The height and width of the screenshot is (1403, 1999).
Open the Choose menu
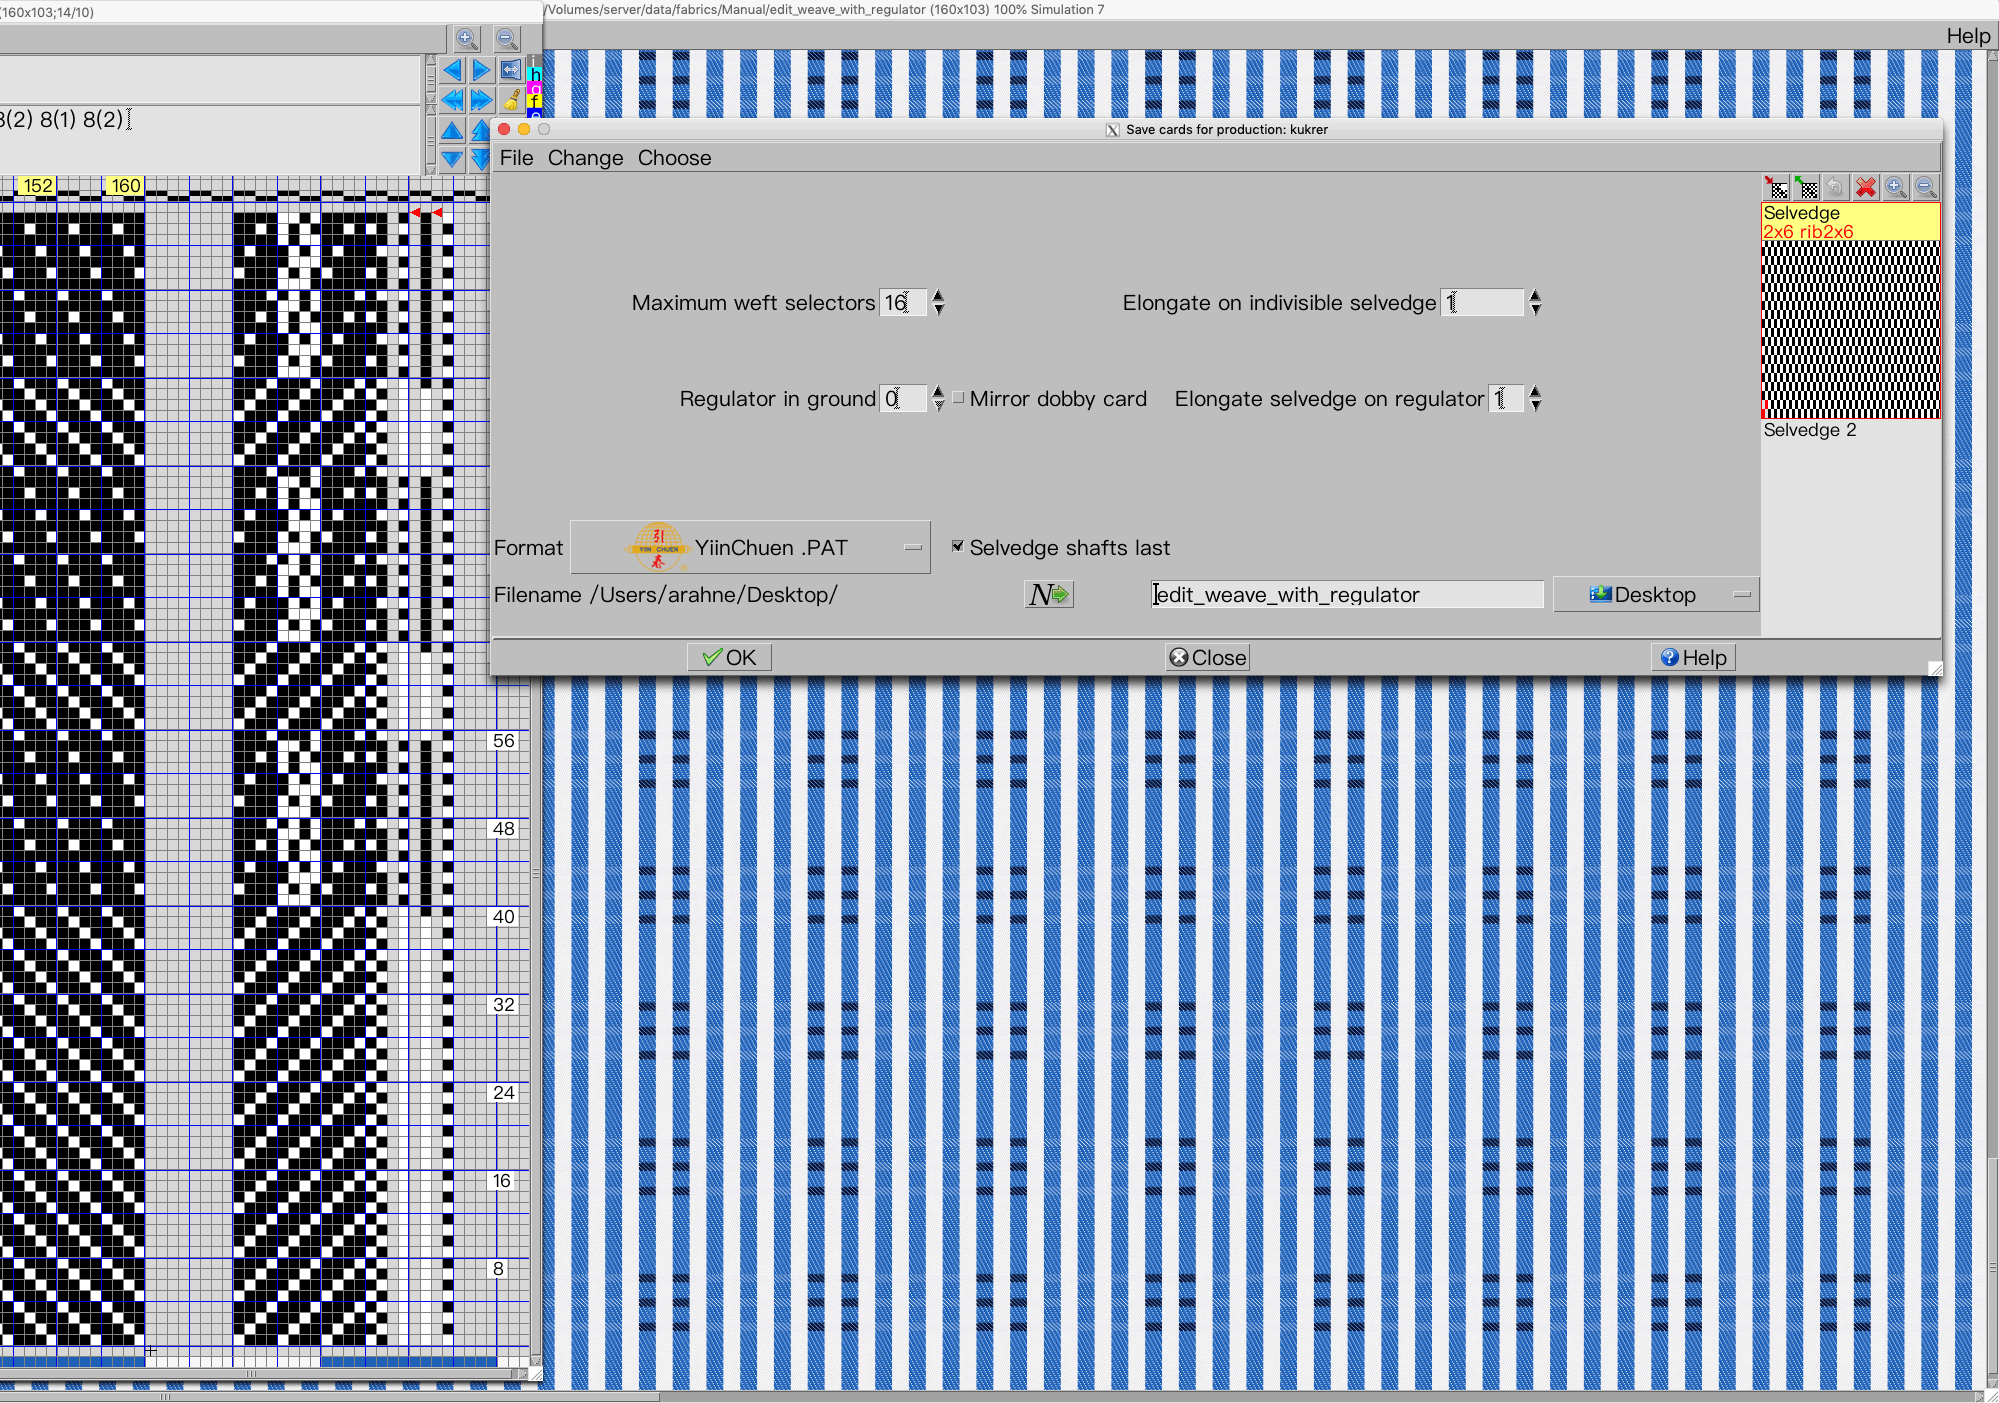tap(674, 158)
